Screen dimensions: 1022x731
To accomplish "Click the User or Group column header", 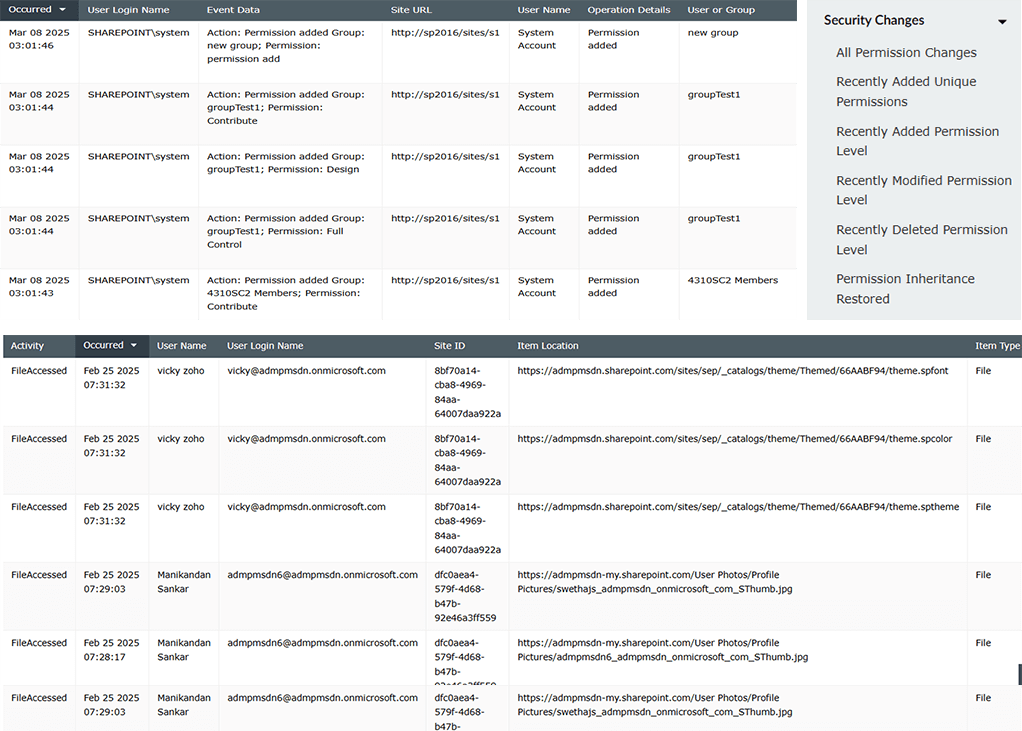I will 721,10.
